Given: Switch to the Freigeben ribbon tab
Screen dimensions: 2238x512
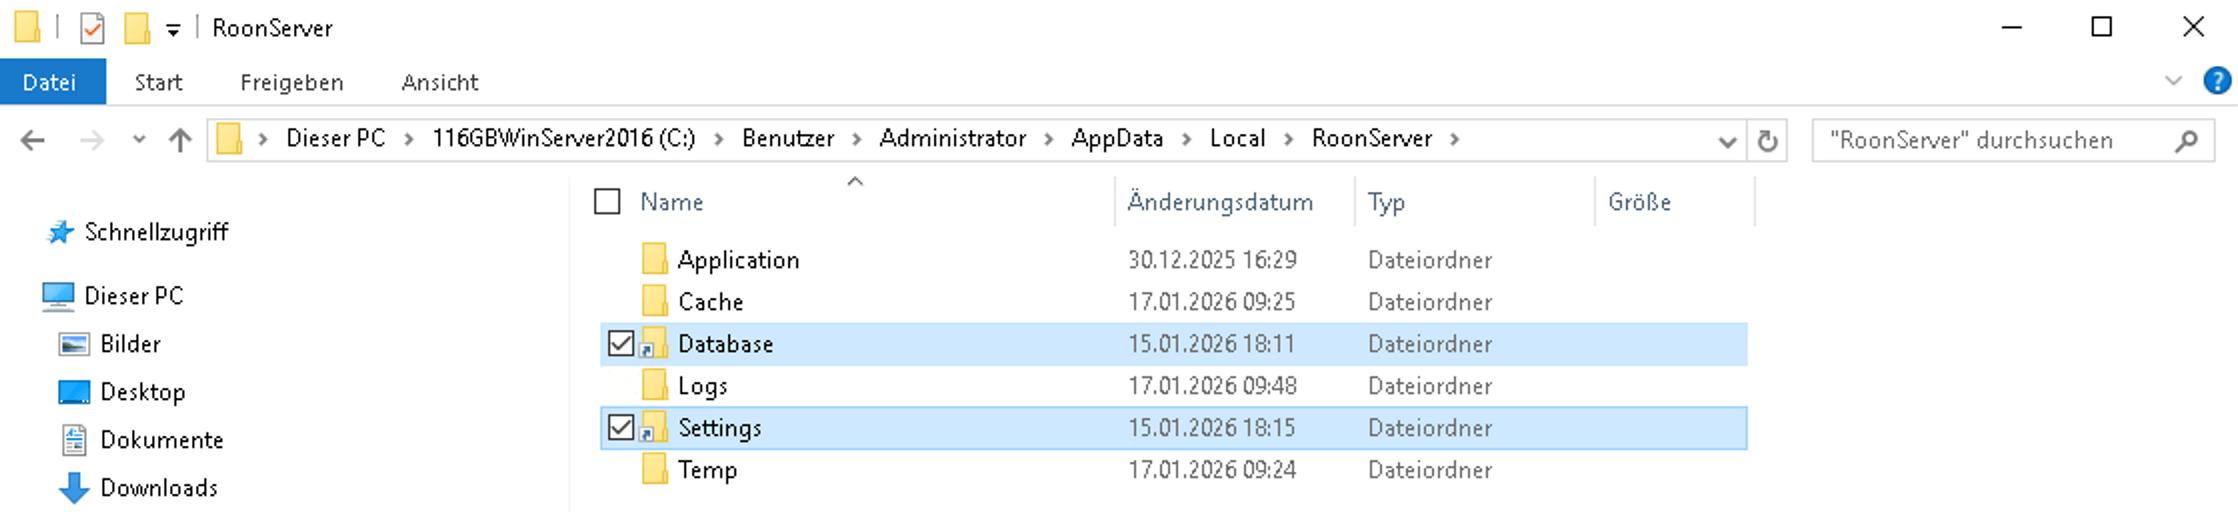Looking at the screenshot, I should click(x=292, y=82).
